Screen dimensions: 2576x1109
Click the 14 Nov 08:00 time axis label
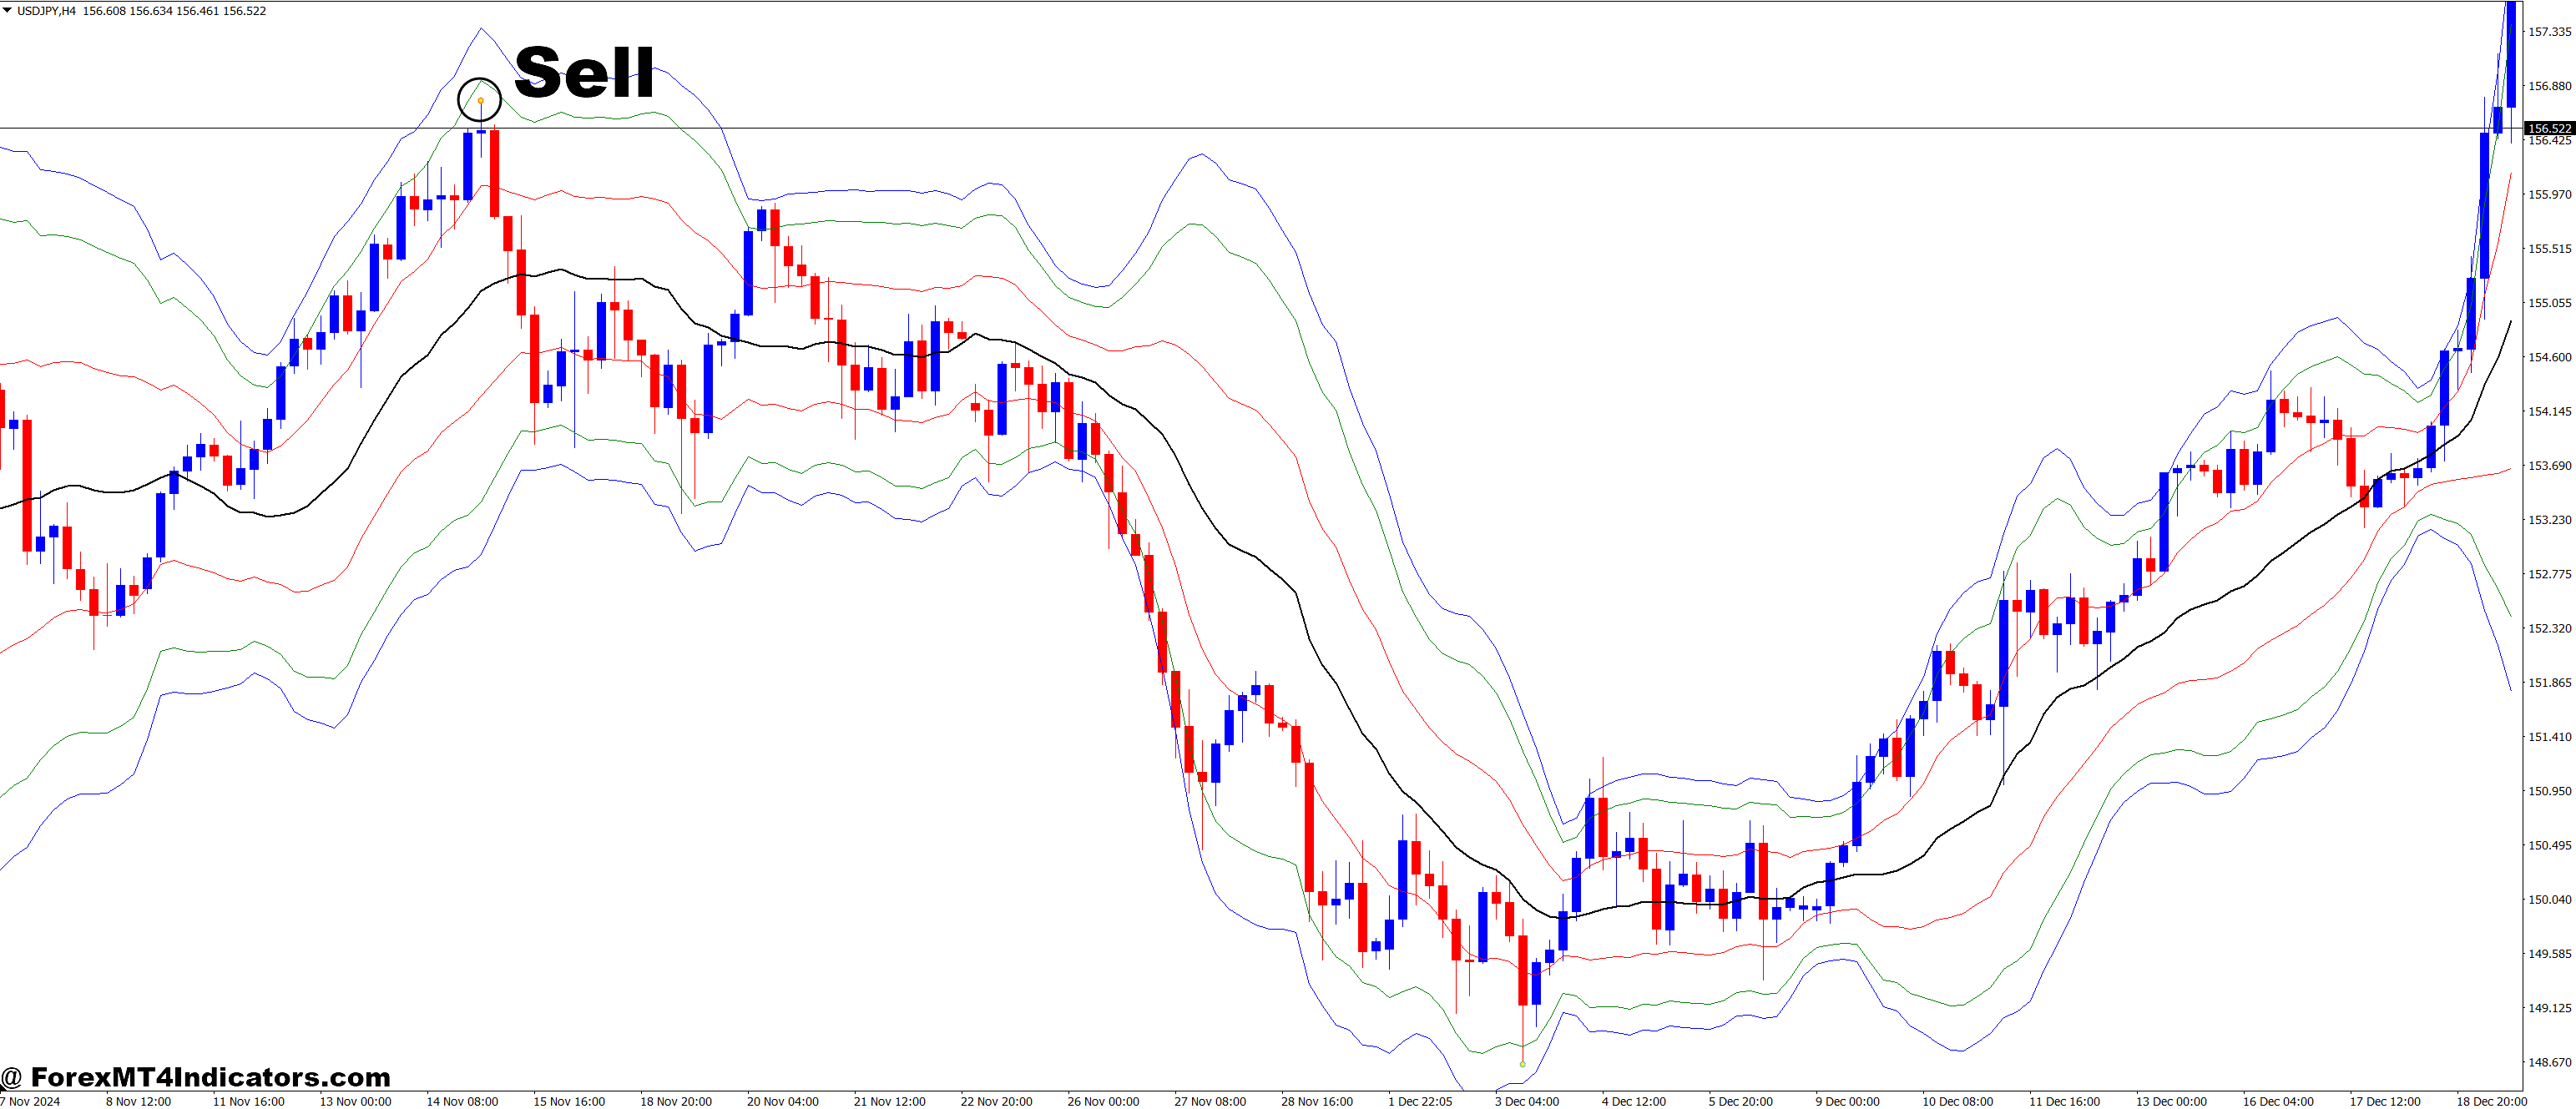tap(462, 1101)
